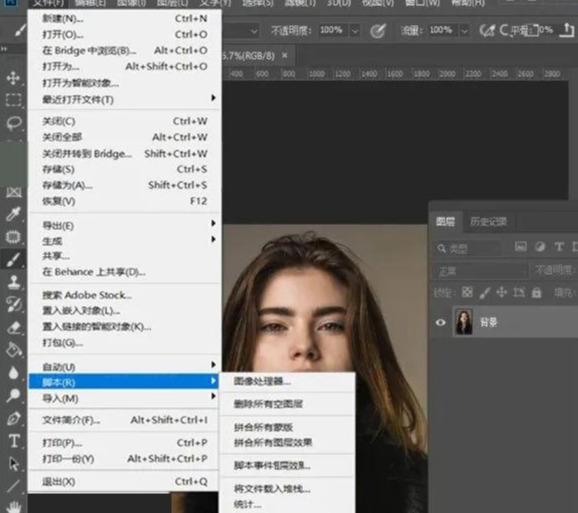Toggle lock transparent pixels in Layers panel
Viewport: 578px width, 513px height.
click(467, 293)
